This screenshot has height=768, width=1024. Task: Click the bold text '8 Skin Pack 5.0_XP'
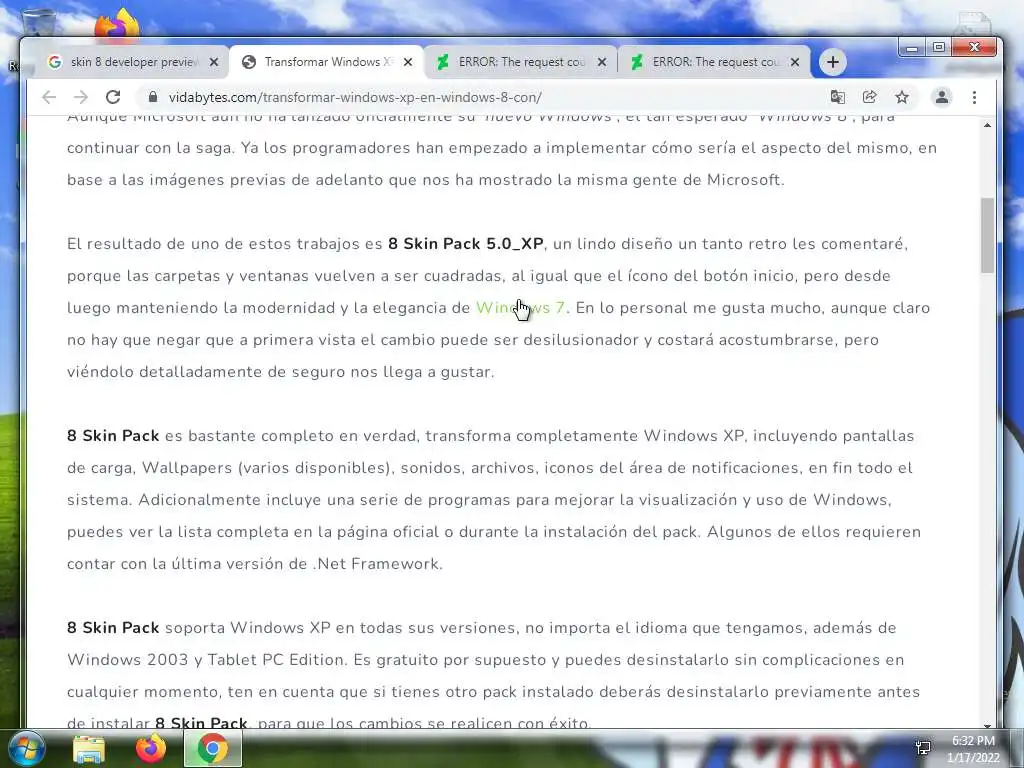(x=466, y=244)
